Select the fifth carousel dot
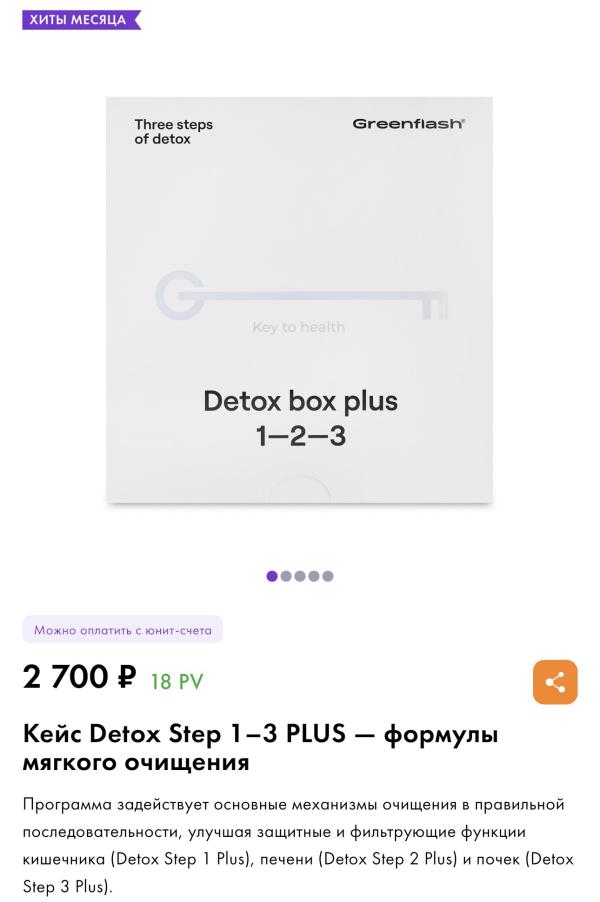Image resolution: width=600 pixels, height=902 pixels. point(327,576)
